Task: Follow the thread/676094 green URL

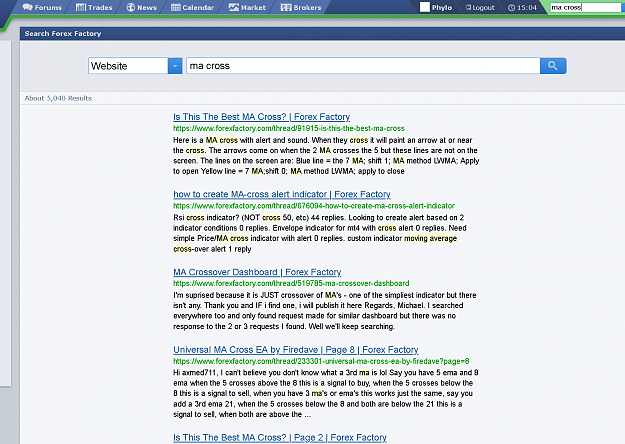Action: (314, 206)
